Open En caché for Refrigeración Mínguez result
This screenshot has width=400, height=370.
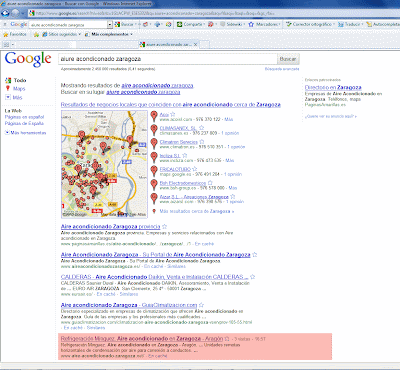tap(158, 356)
